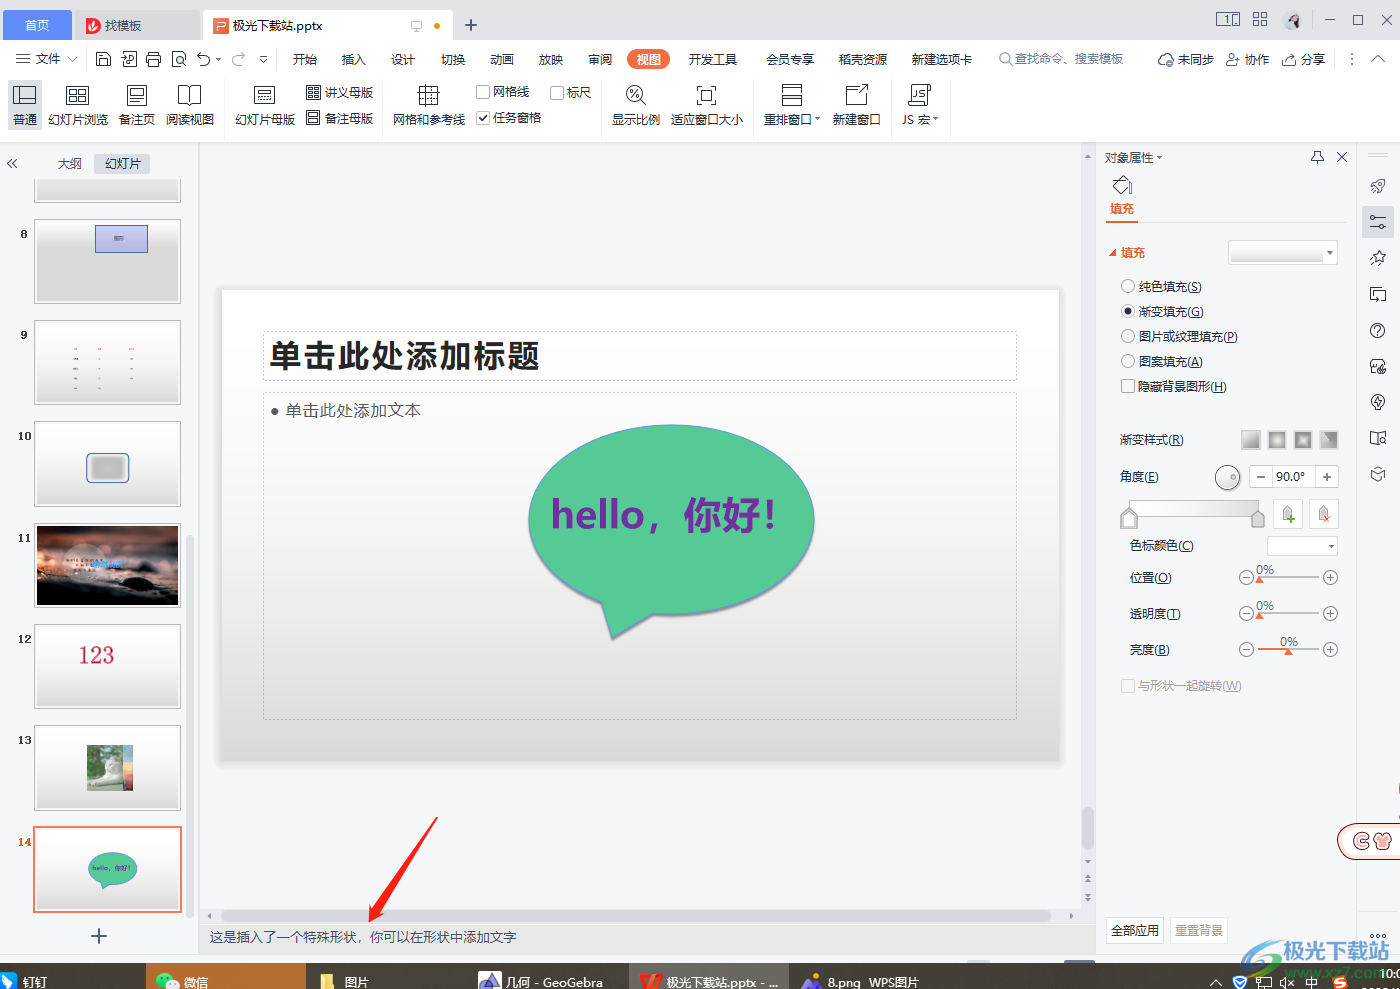Open Handout Master (讲义母版)
Screen dimensions: 1400x989
coord(340,92)
